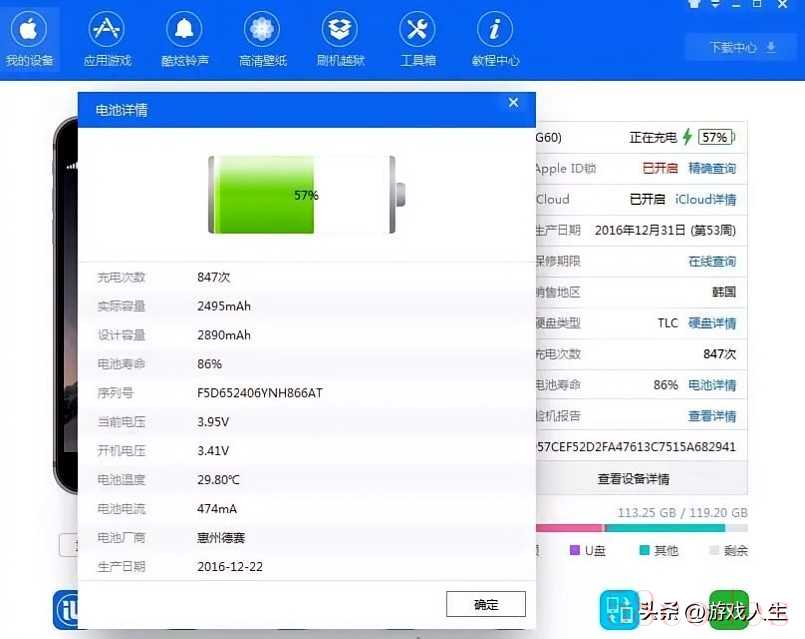Click the 查看设备详情 button
The image size is (805, 639).
coord(634,479)
